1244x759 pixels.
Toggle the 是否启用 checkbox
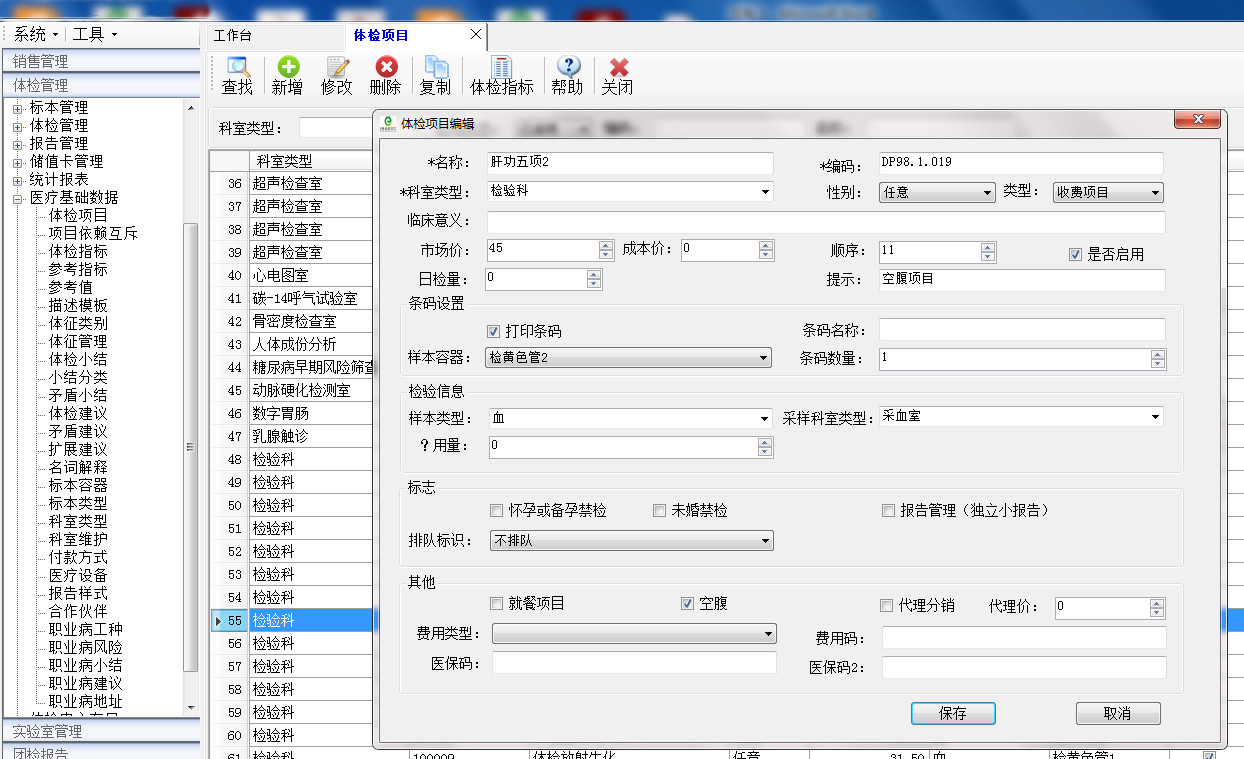pyautogui.click(x=1076, y=255)
